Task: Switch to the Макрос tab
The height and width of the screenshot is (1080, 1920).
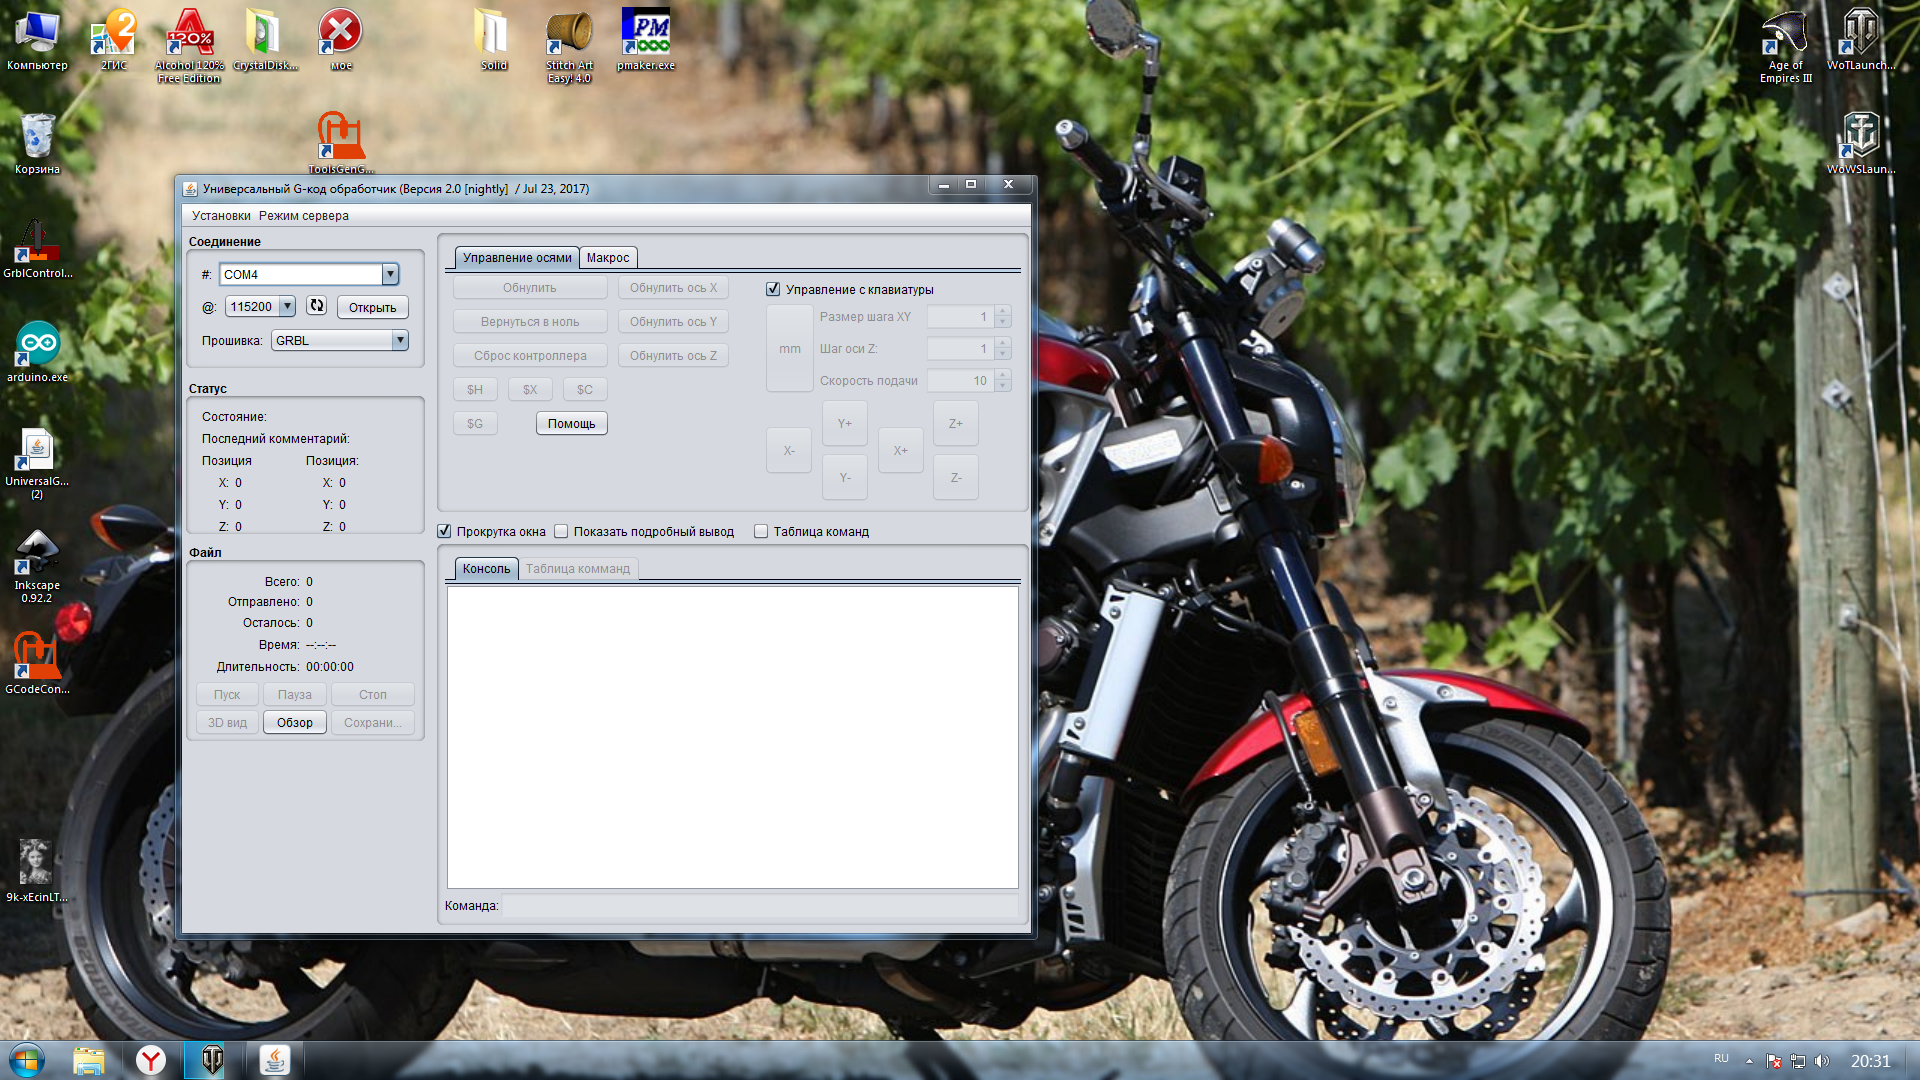Action: point(607,257)
